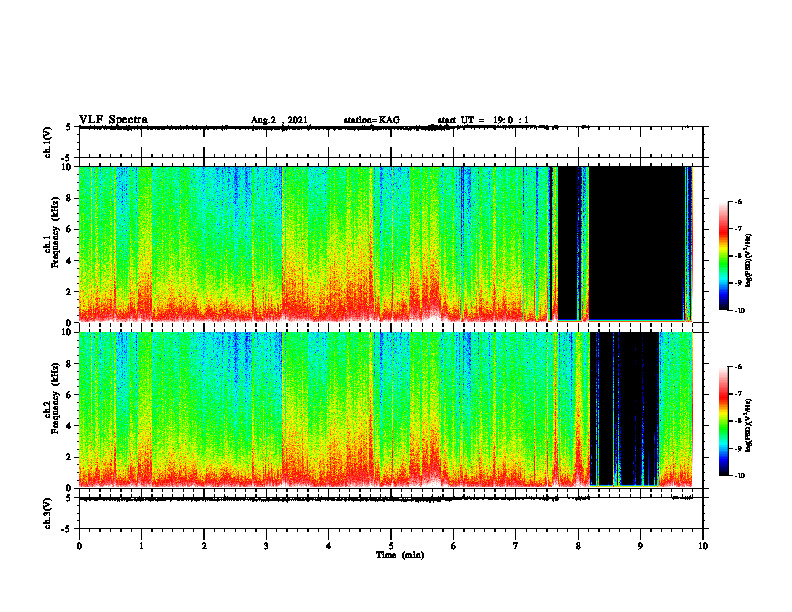Click the ch.2 colorbar "log(PSD)" unit label
Screen dimensions: 792x612
point(749,426)
